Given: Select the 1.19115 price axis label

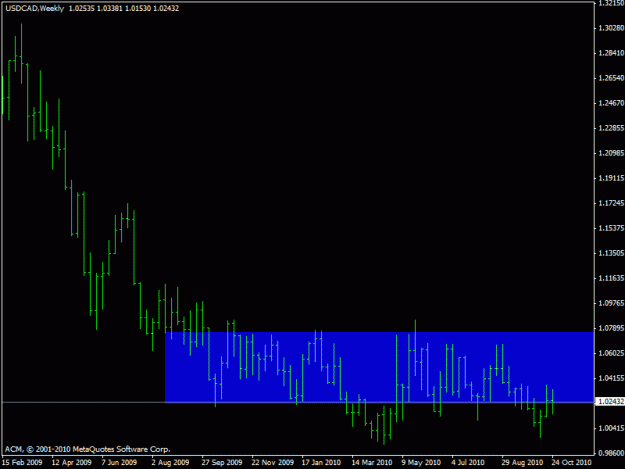Looking at the screenshot, I should pos(611,178).
